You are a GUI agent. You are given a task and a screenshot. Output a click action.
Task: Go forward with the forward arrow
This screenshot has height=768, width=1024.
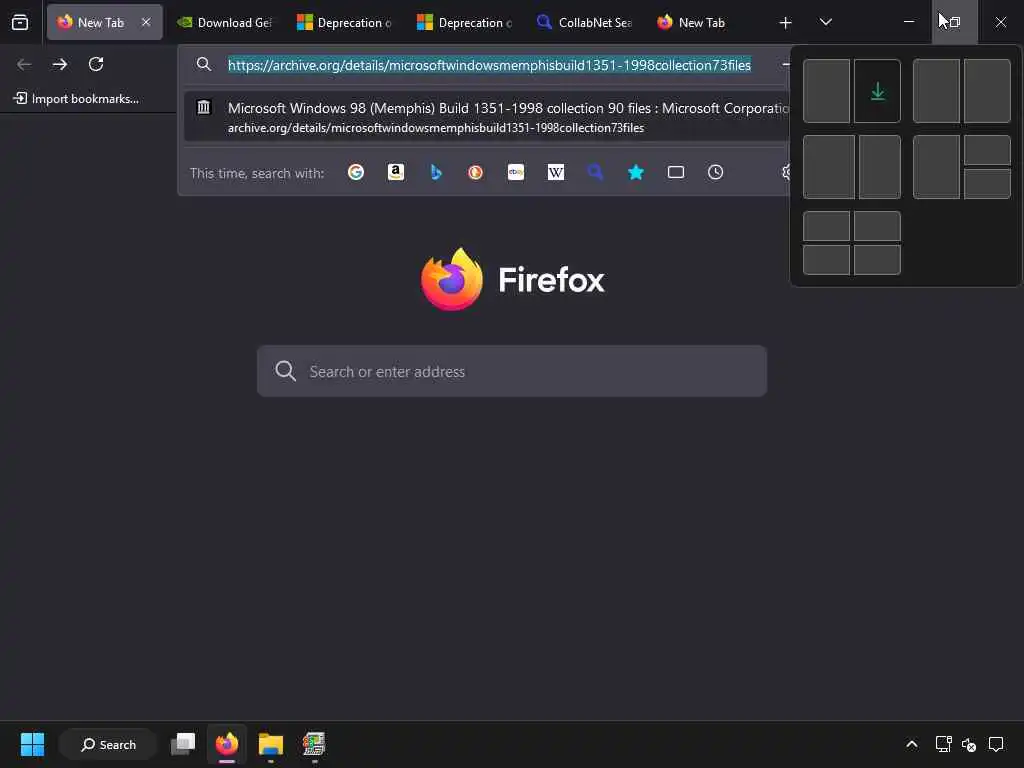click(60, 64)
